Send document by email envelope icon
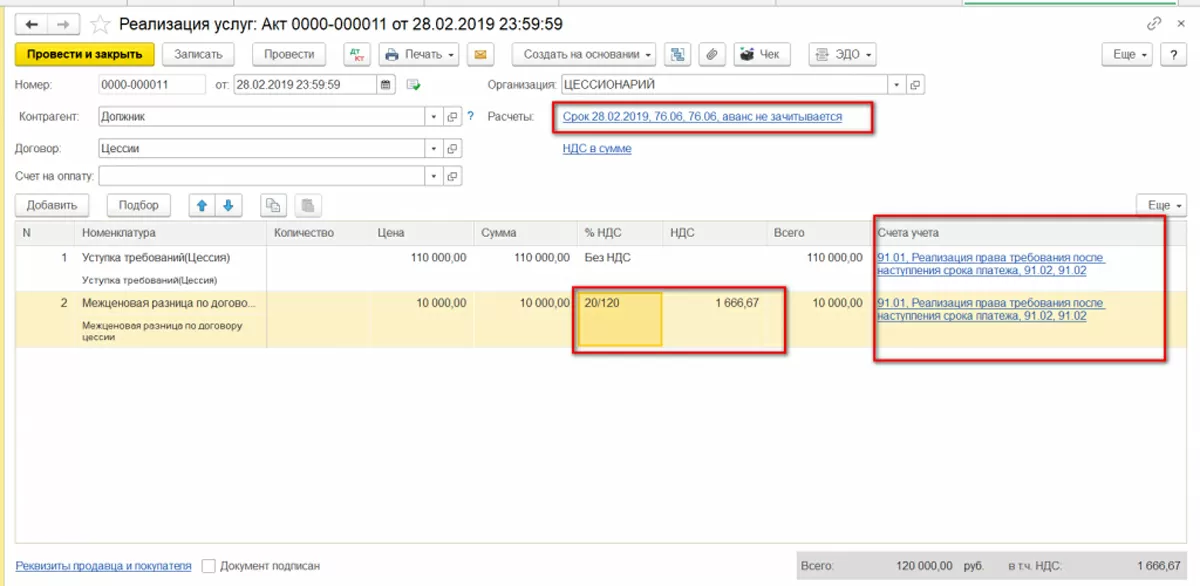1200x586 pixels. (x=480, y=54)
